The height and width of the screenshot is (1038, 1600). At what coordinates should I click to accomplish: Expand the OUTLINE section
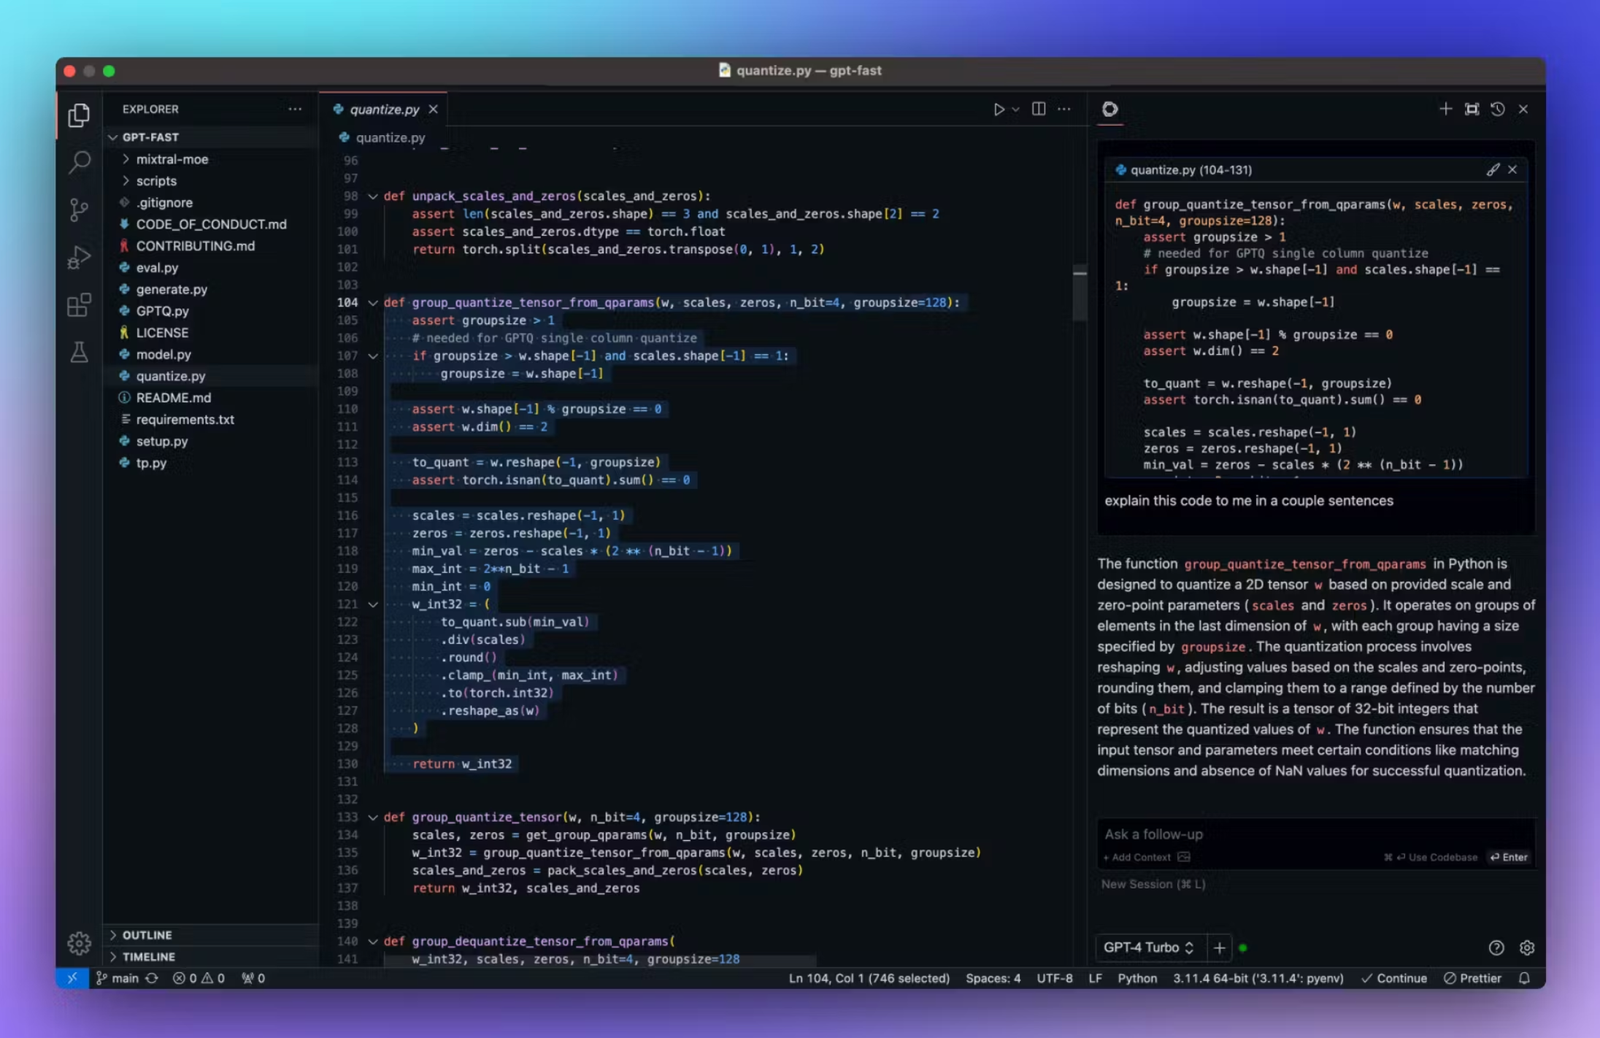(x=147, y=934)
